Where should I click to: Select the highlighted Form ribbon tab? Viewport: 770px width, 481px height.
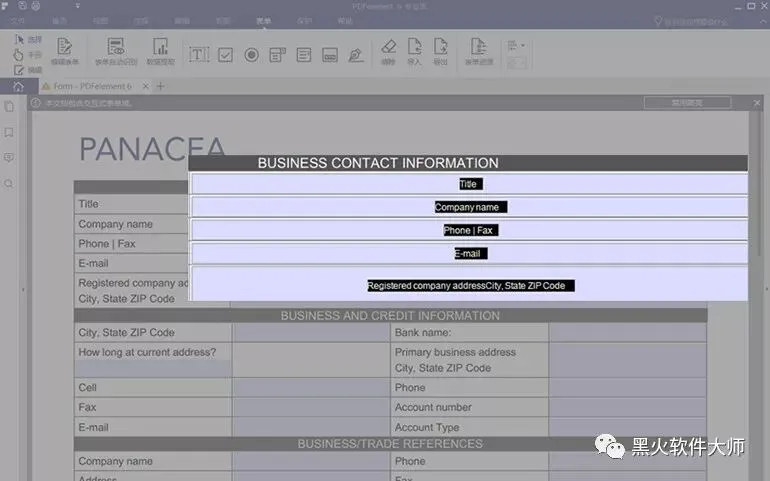click(264, 21)
